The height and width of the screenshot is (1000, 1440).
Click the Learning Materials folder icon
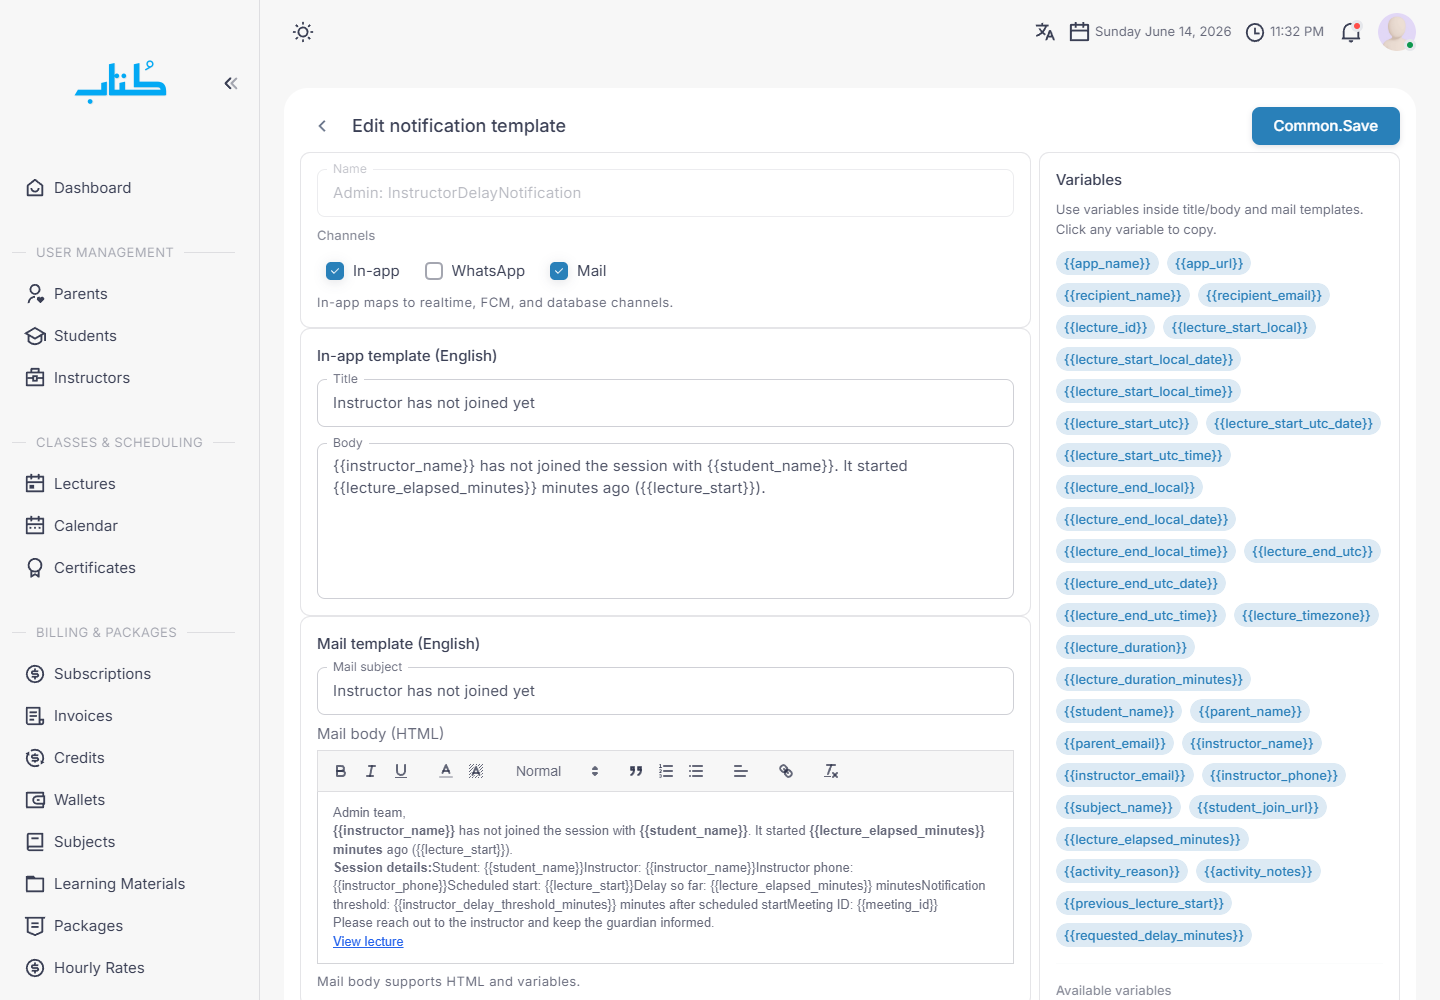[x=35, y=884]
